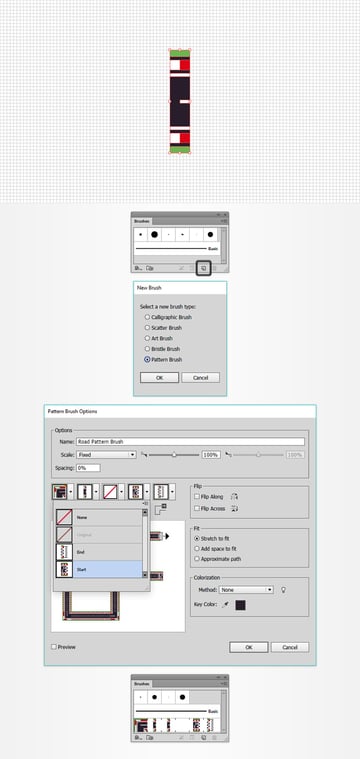
Task: Click the side tile thumbnail
Action: [85, 492]
